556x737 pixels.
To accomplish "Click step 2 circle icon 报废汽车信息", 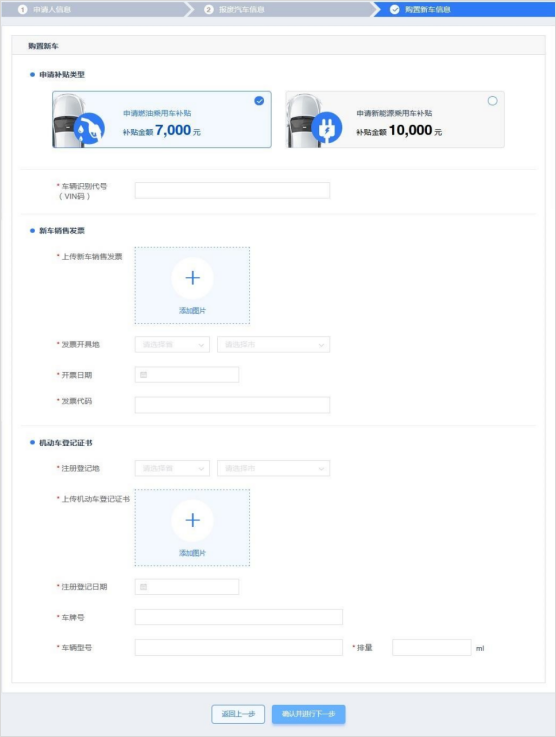I will point(209,9).
